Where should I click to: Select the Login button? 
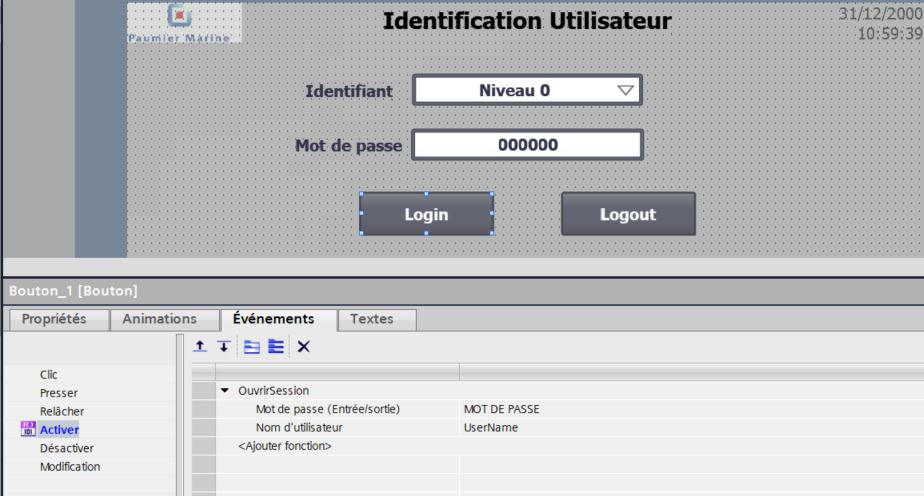tap(426, 214)
